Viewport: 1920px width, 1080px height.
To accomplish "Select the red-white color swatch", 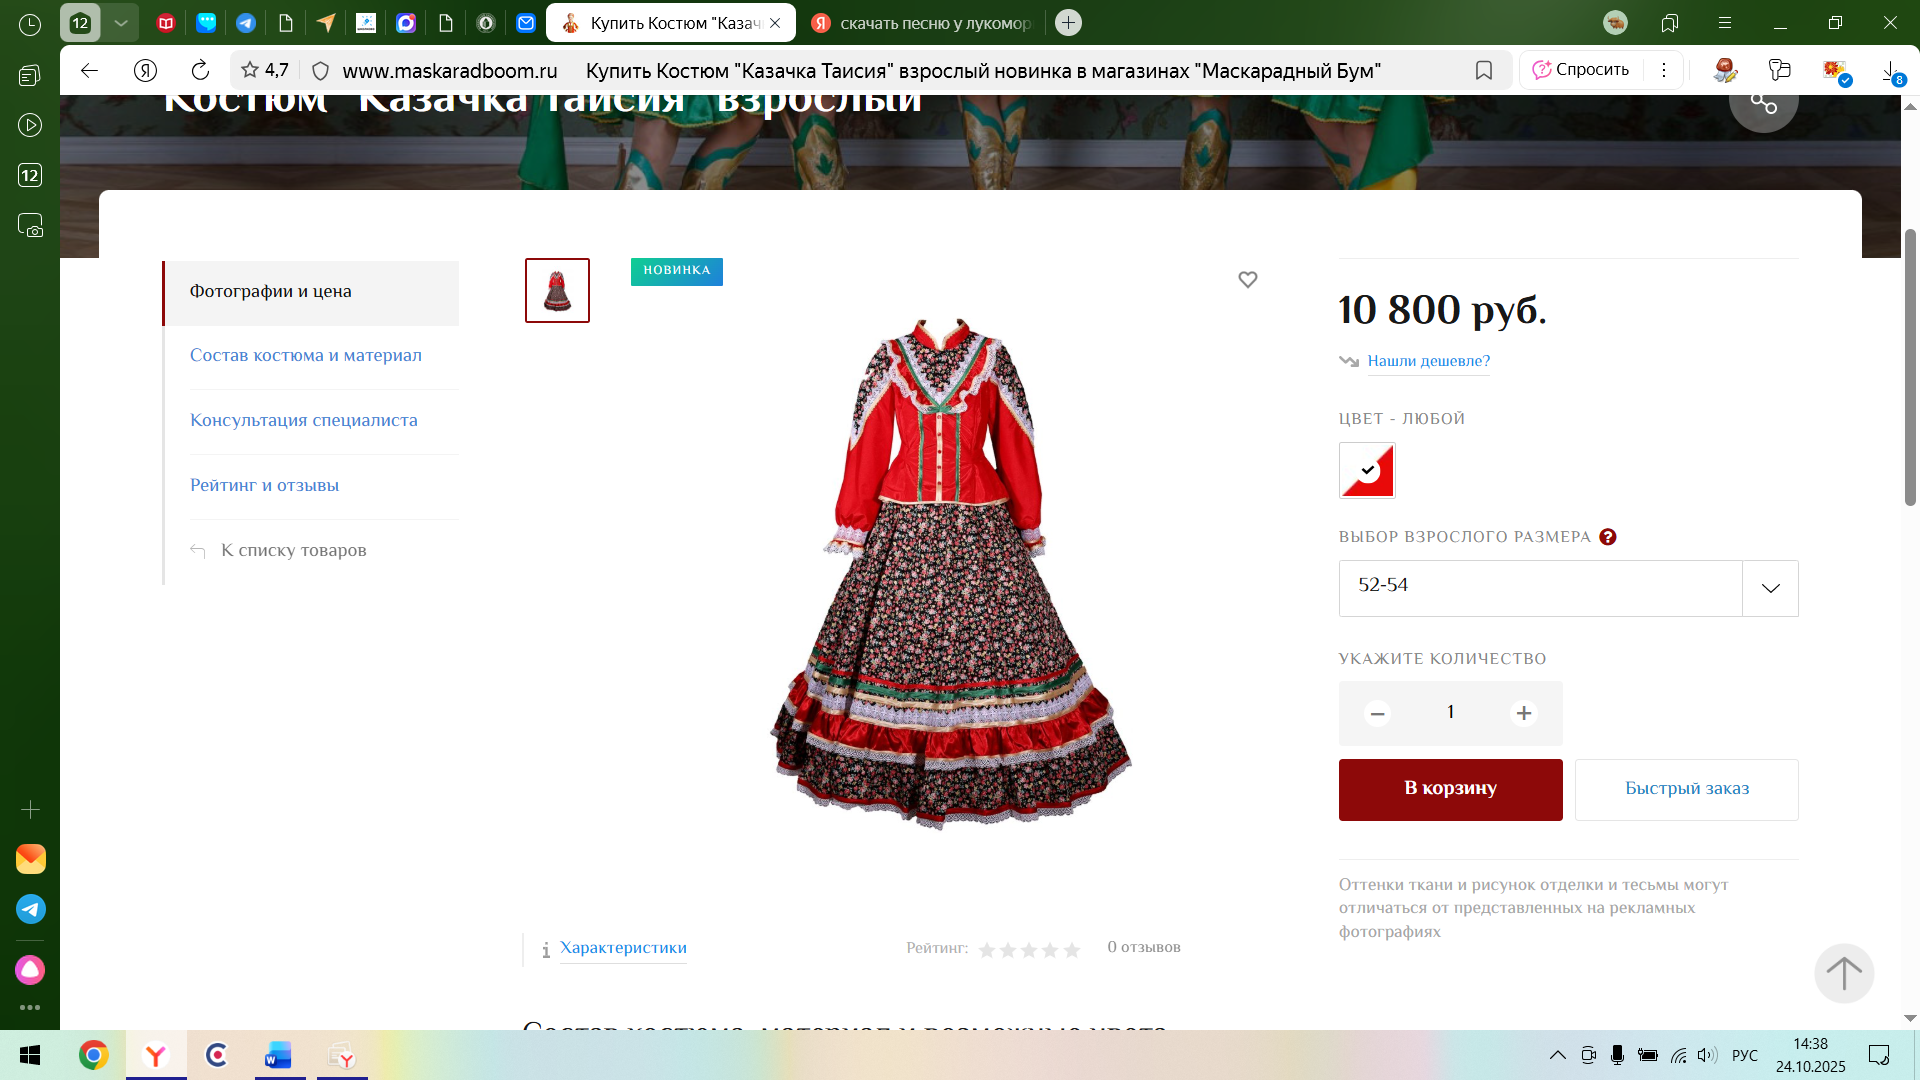I will [1367, 470].
